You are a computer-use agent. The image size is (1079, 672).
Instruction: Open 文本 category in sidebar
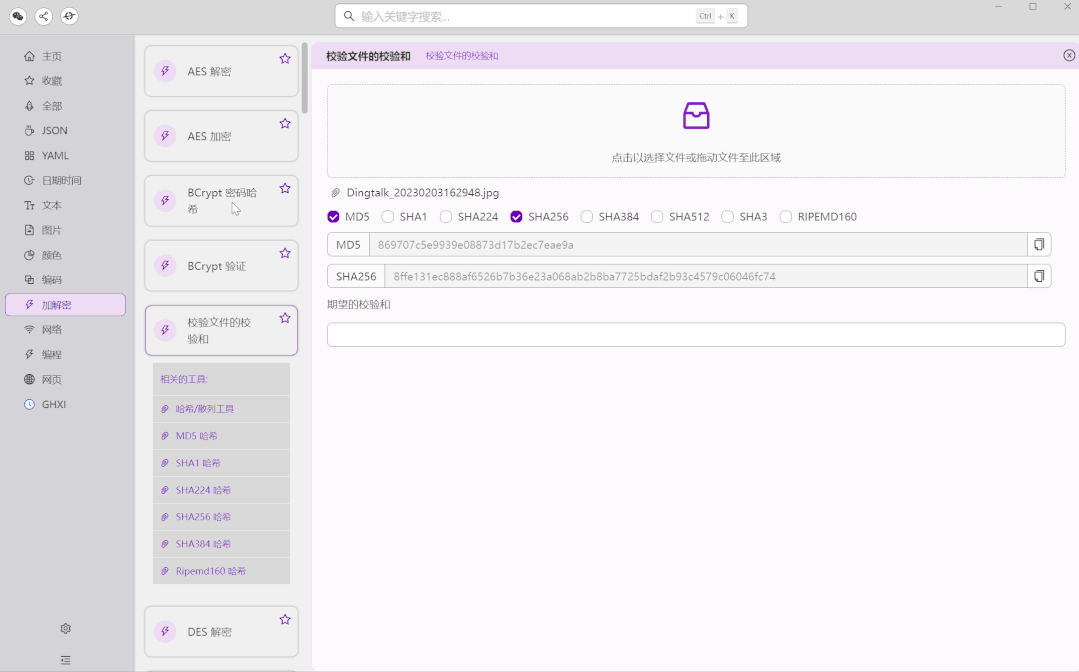pyautogui.click(x=65, y=205)
